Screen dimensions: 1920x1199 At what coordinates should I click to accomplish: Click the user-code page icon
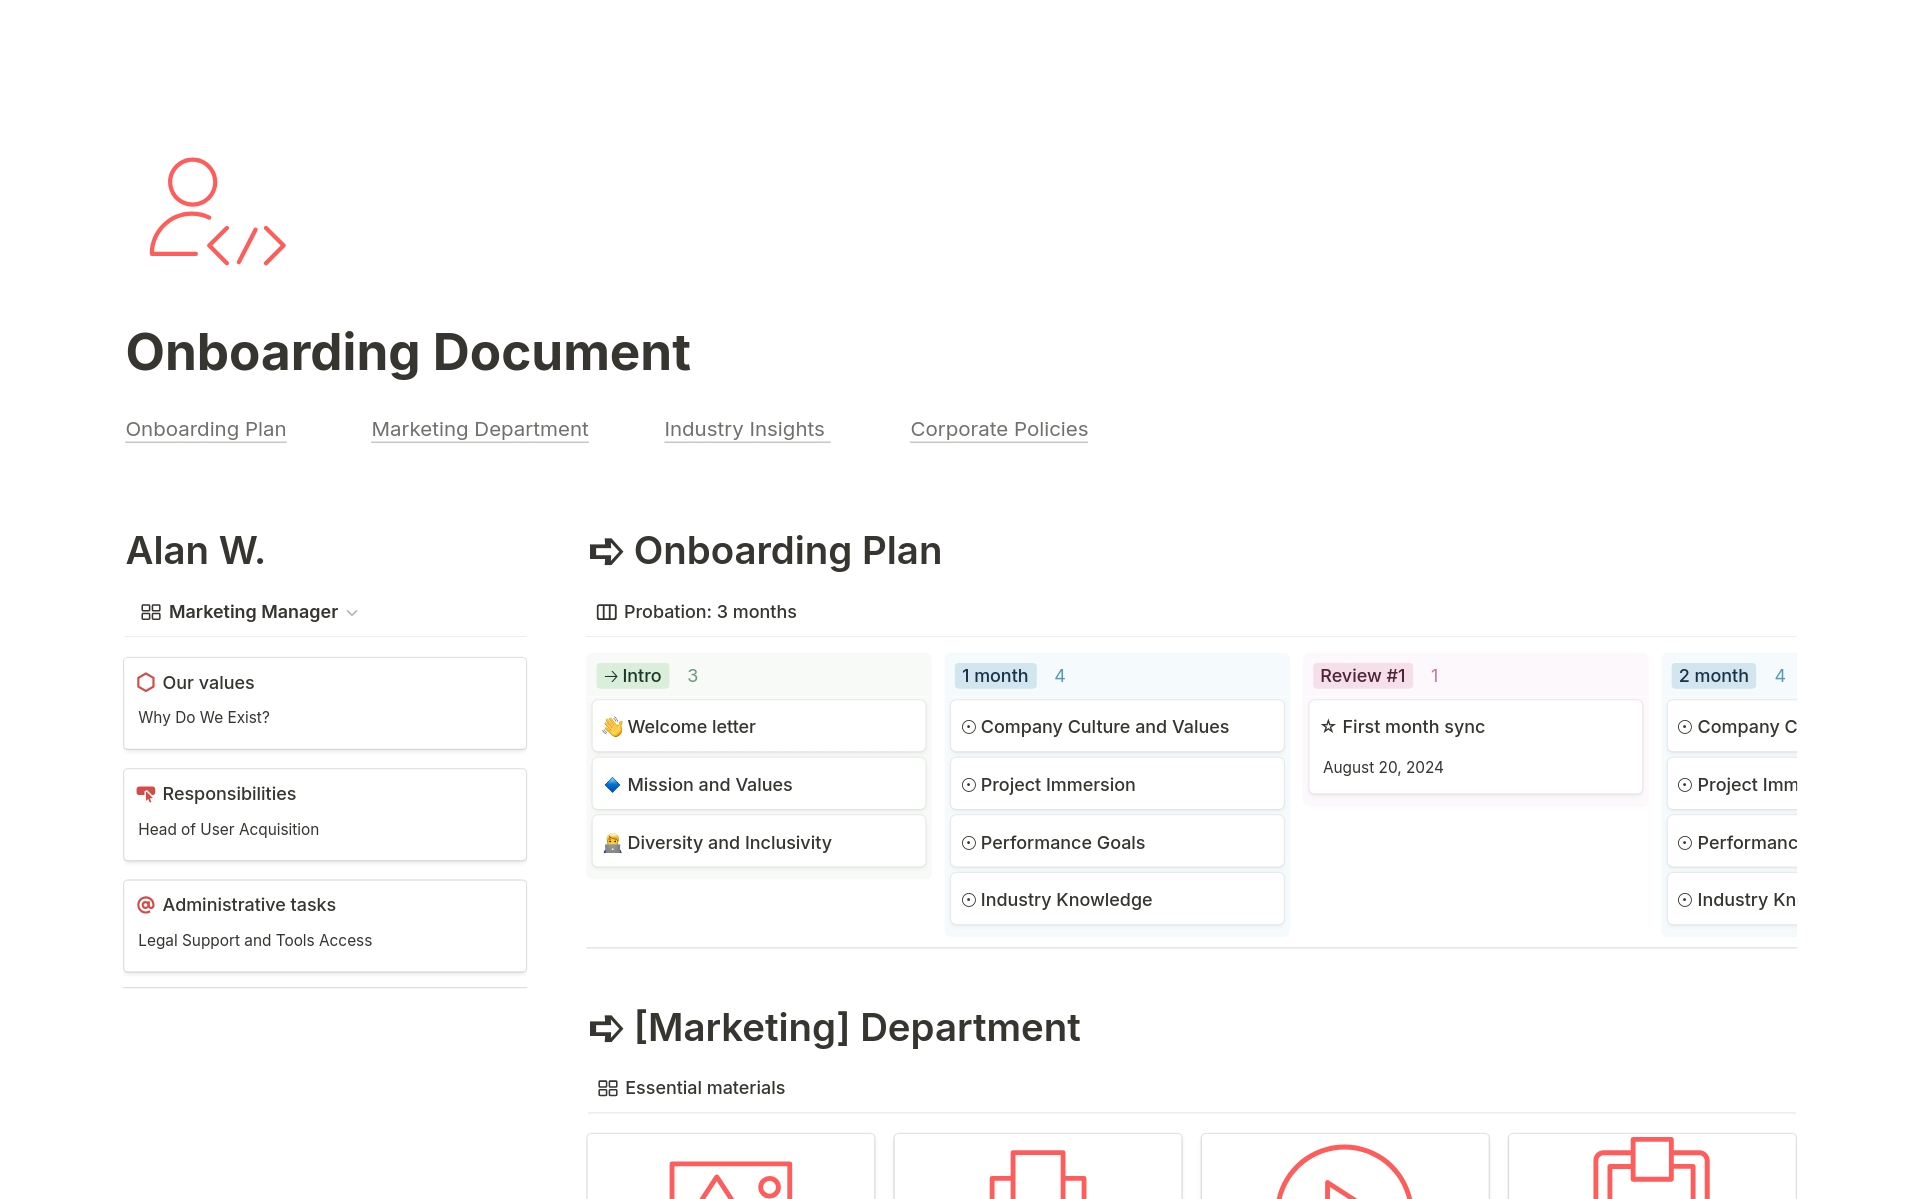pyautogui.click(x=217, y=212)
